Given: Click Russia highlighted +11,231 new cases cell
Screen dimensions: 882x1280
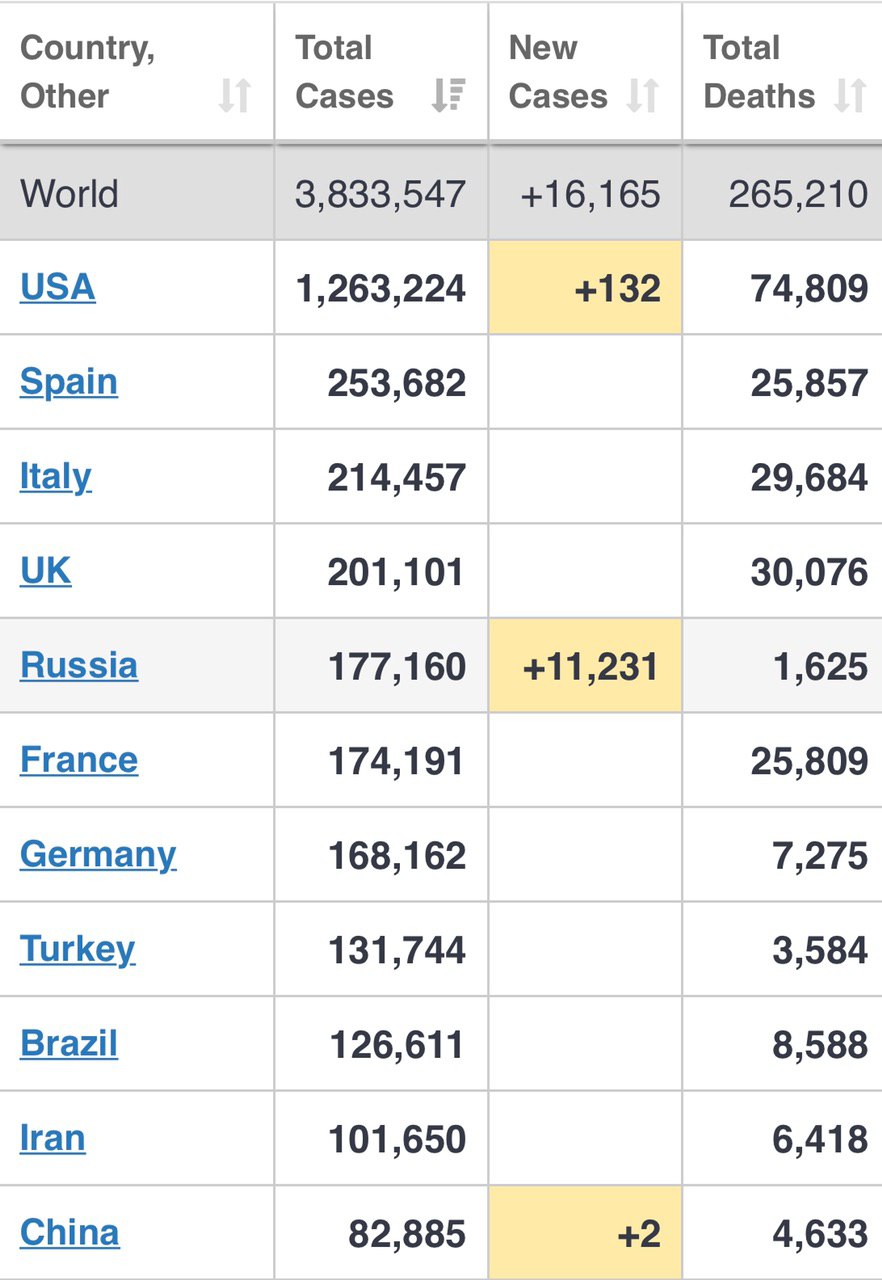Looking at the screenshot, I should click(585, 665).
